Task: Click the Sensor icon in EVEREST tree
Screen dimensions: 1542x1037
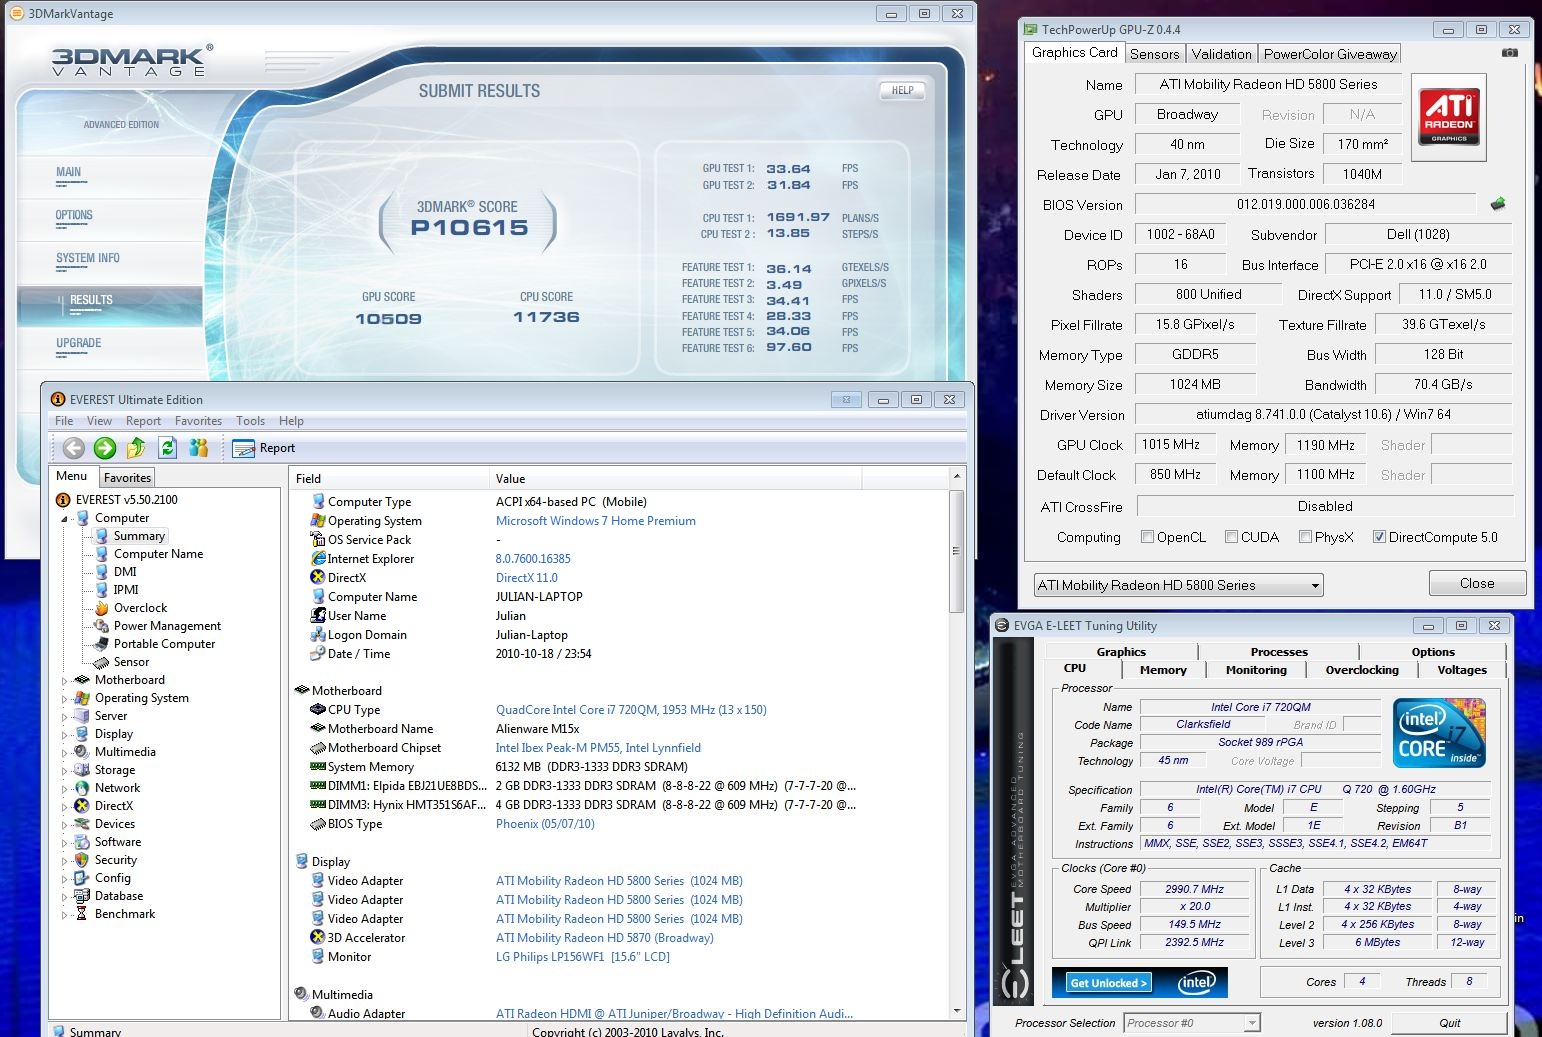Action: pos(101,662)
